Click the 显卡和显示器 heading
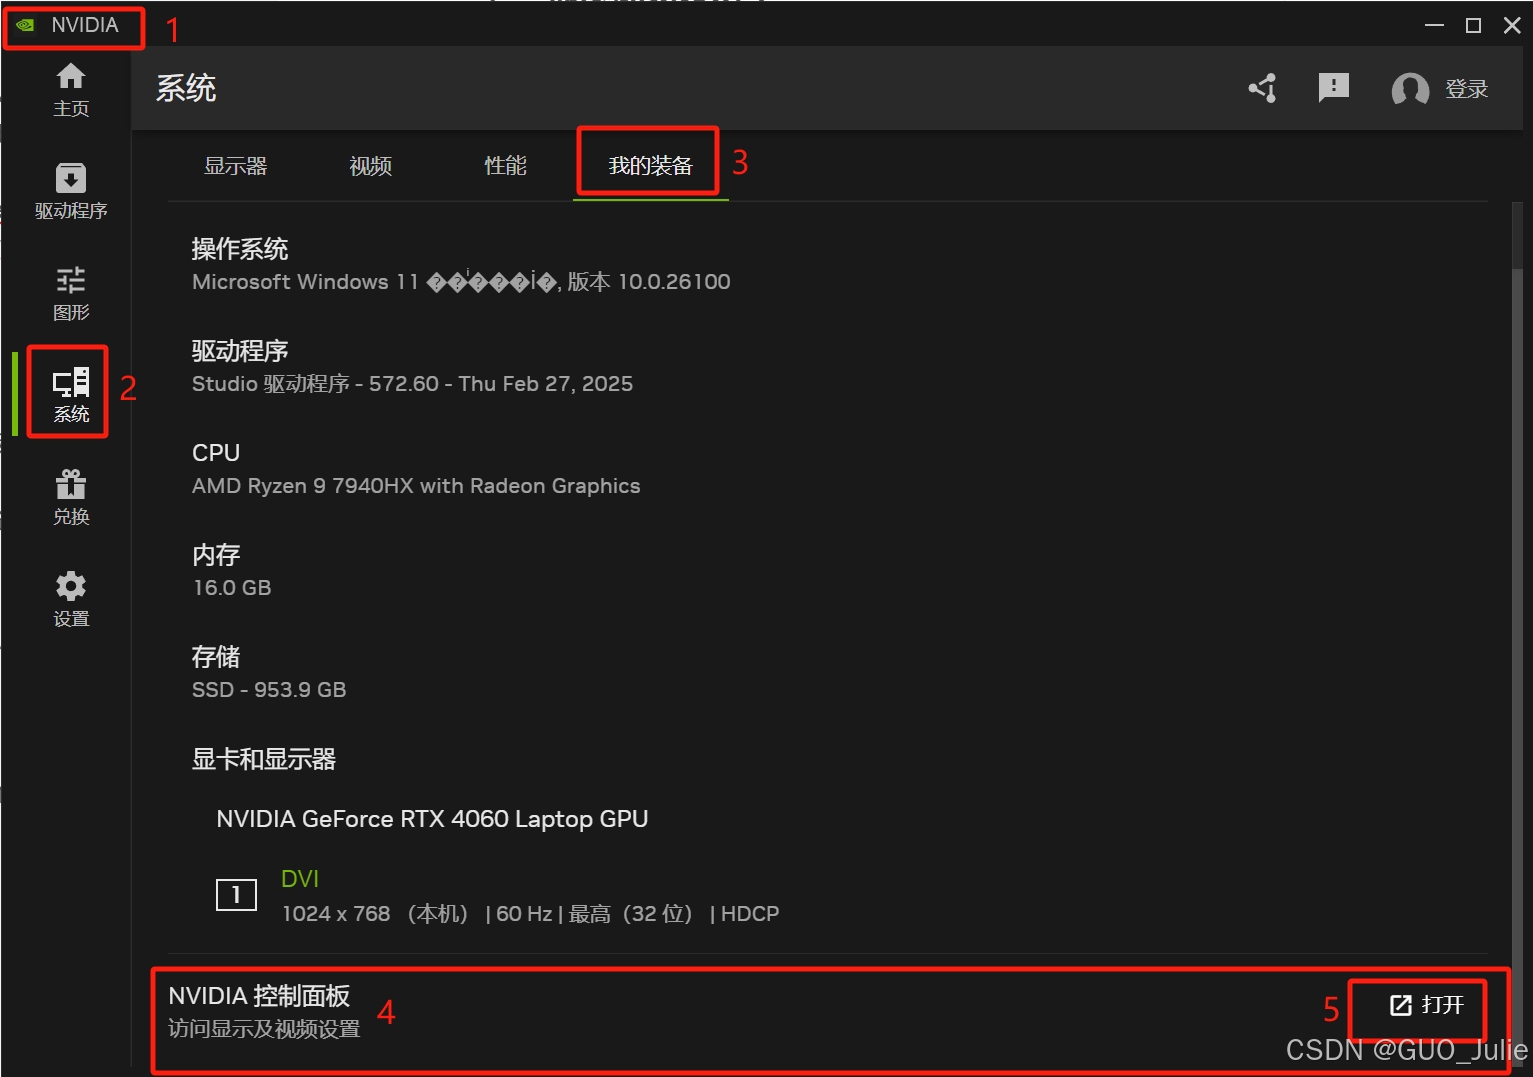 (x=264, y=759)
